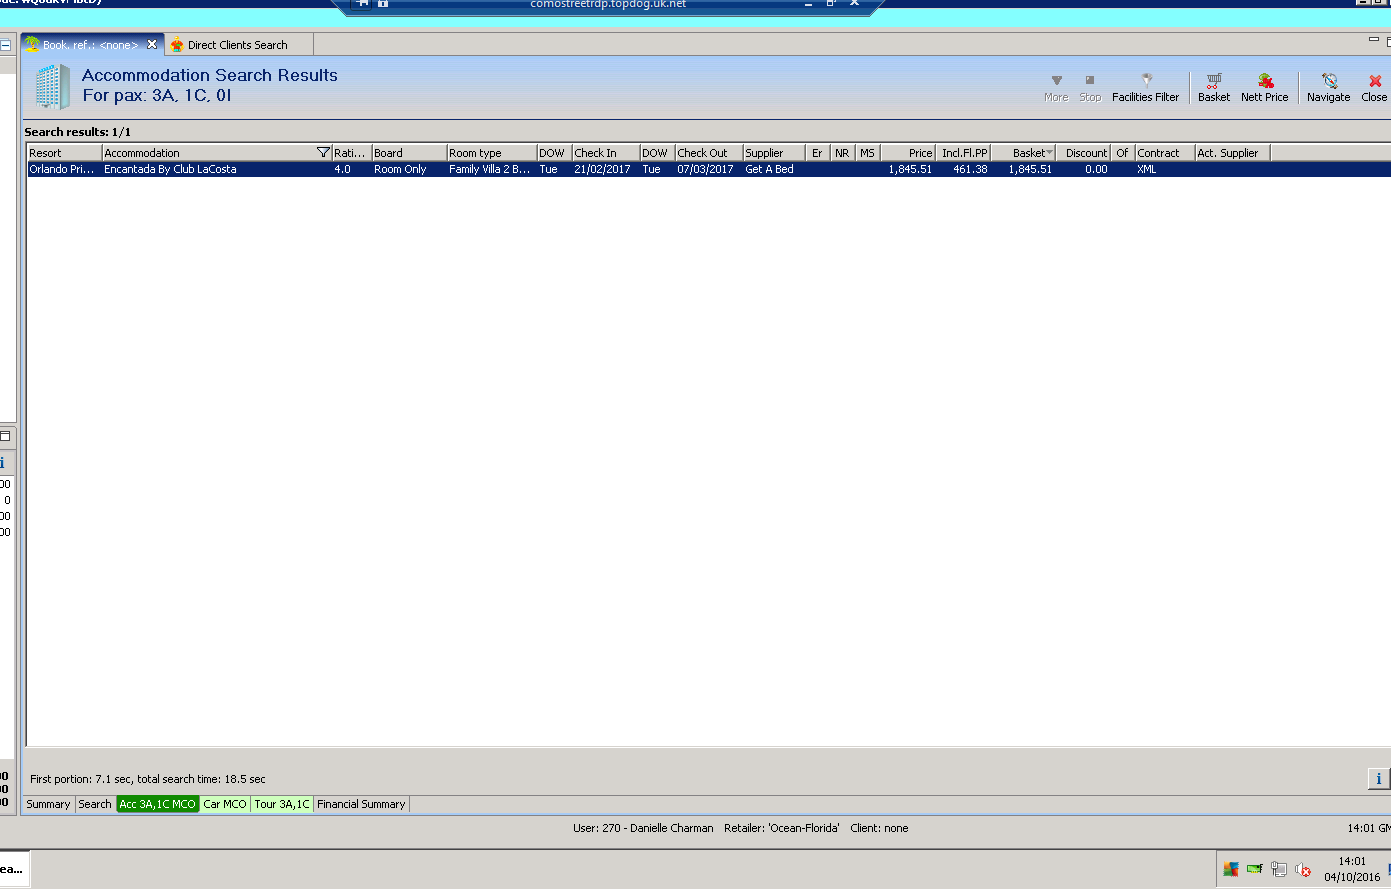Select the Acc 3A,1C MCO tab
This screenshot has height=889, width=1391.
point(158,804)
